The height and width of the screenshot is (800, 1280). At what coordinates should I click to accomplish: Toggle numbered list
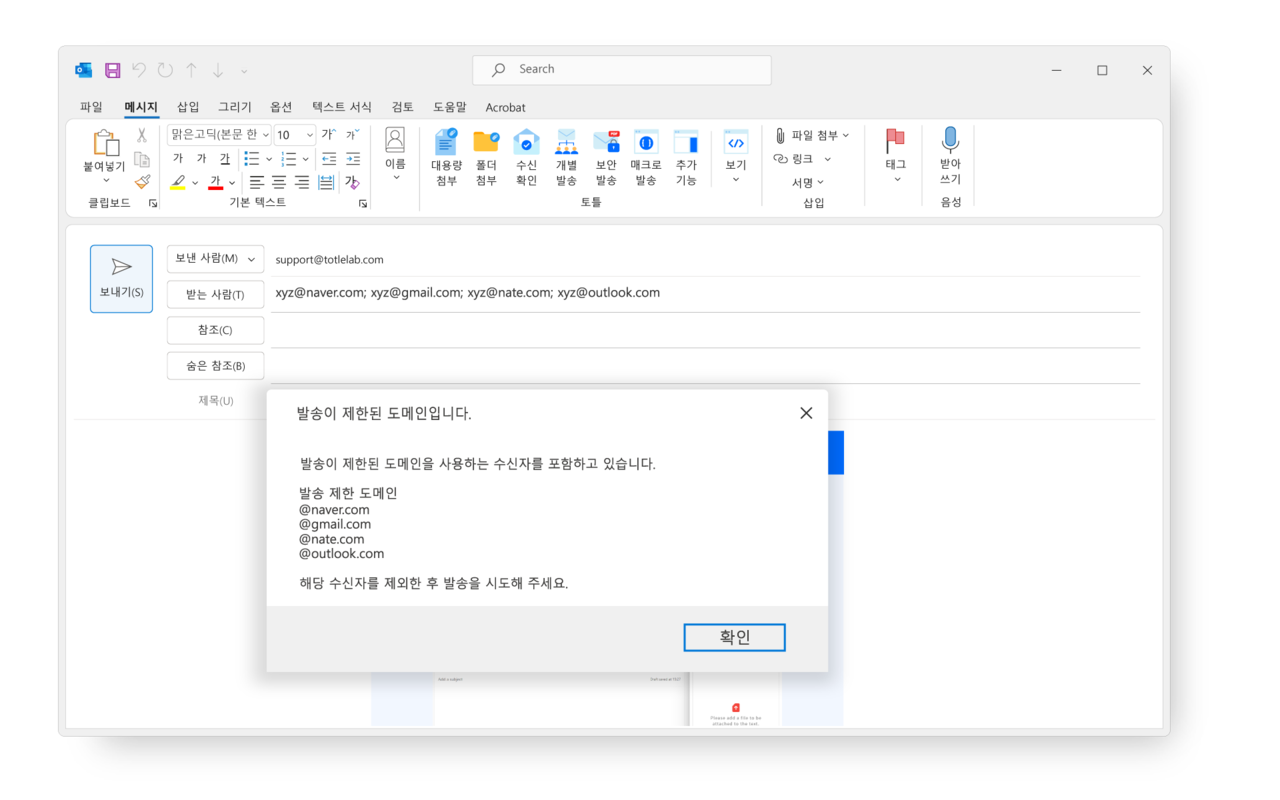289,159
